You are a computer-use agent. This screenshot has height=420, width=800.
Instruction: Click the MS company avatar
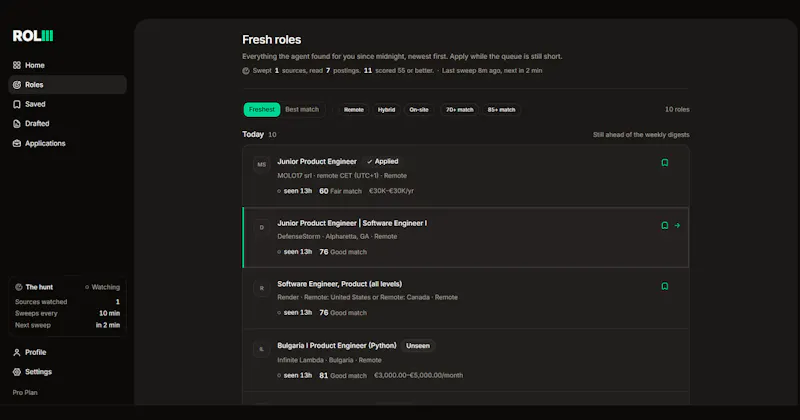262,165
